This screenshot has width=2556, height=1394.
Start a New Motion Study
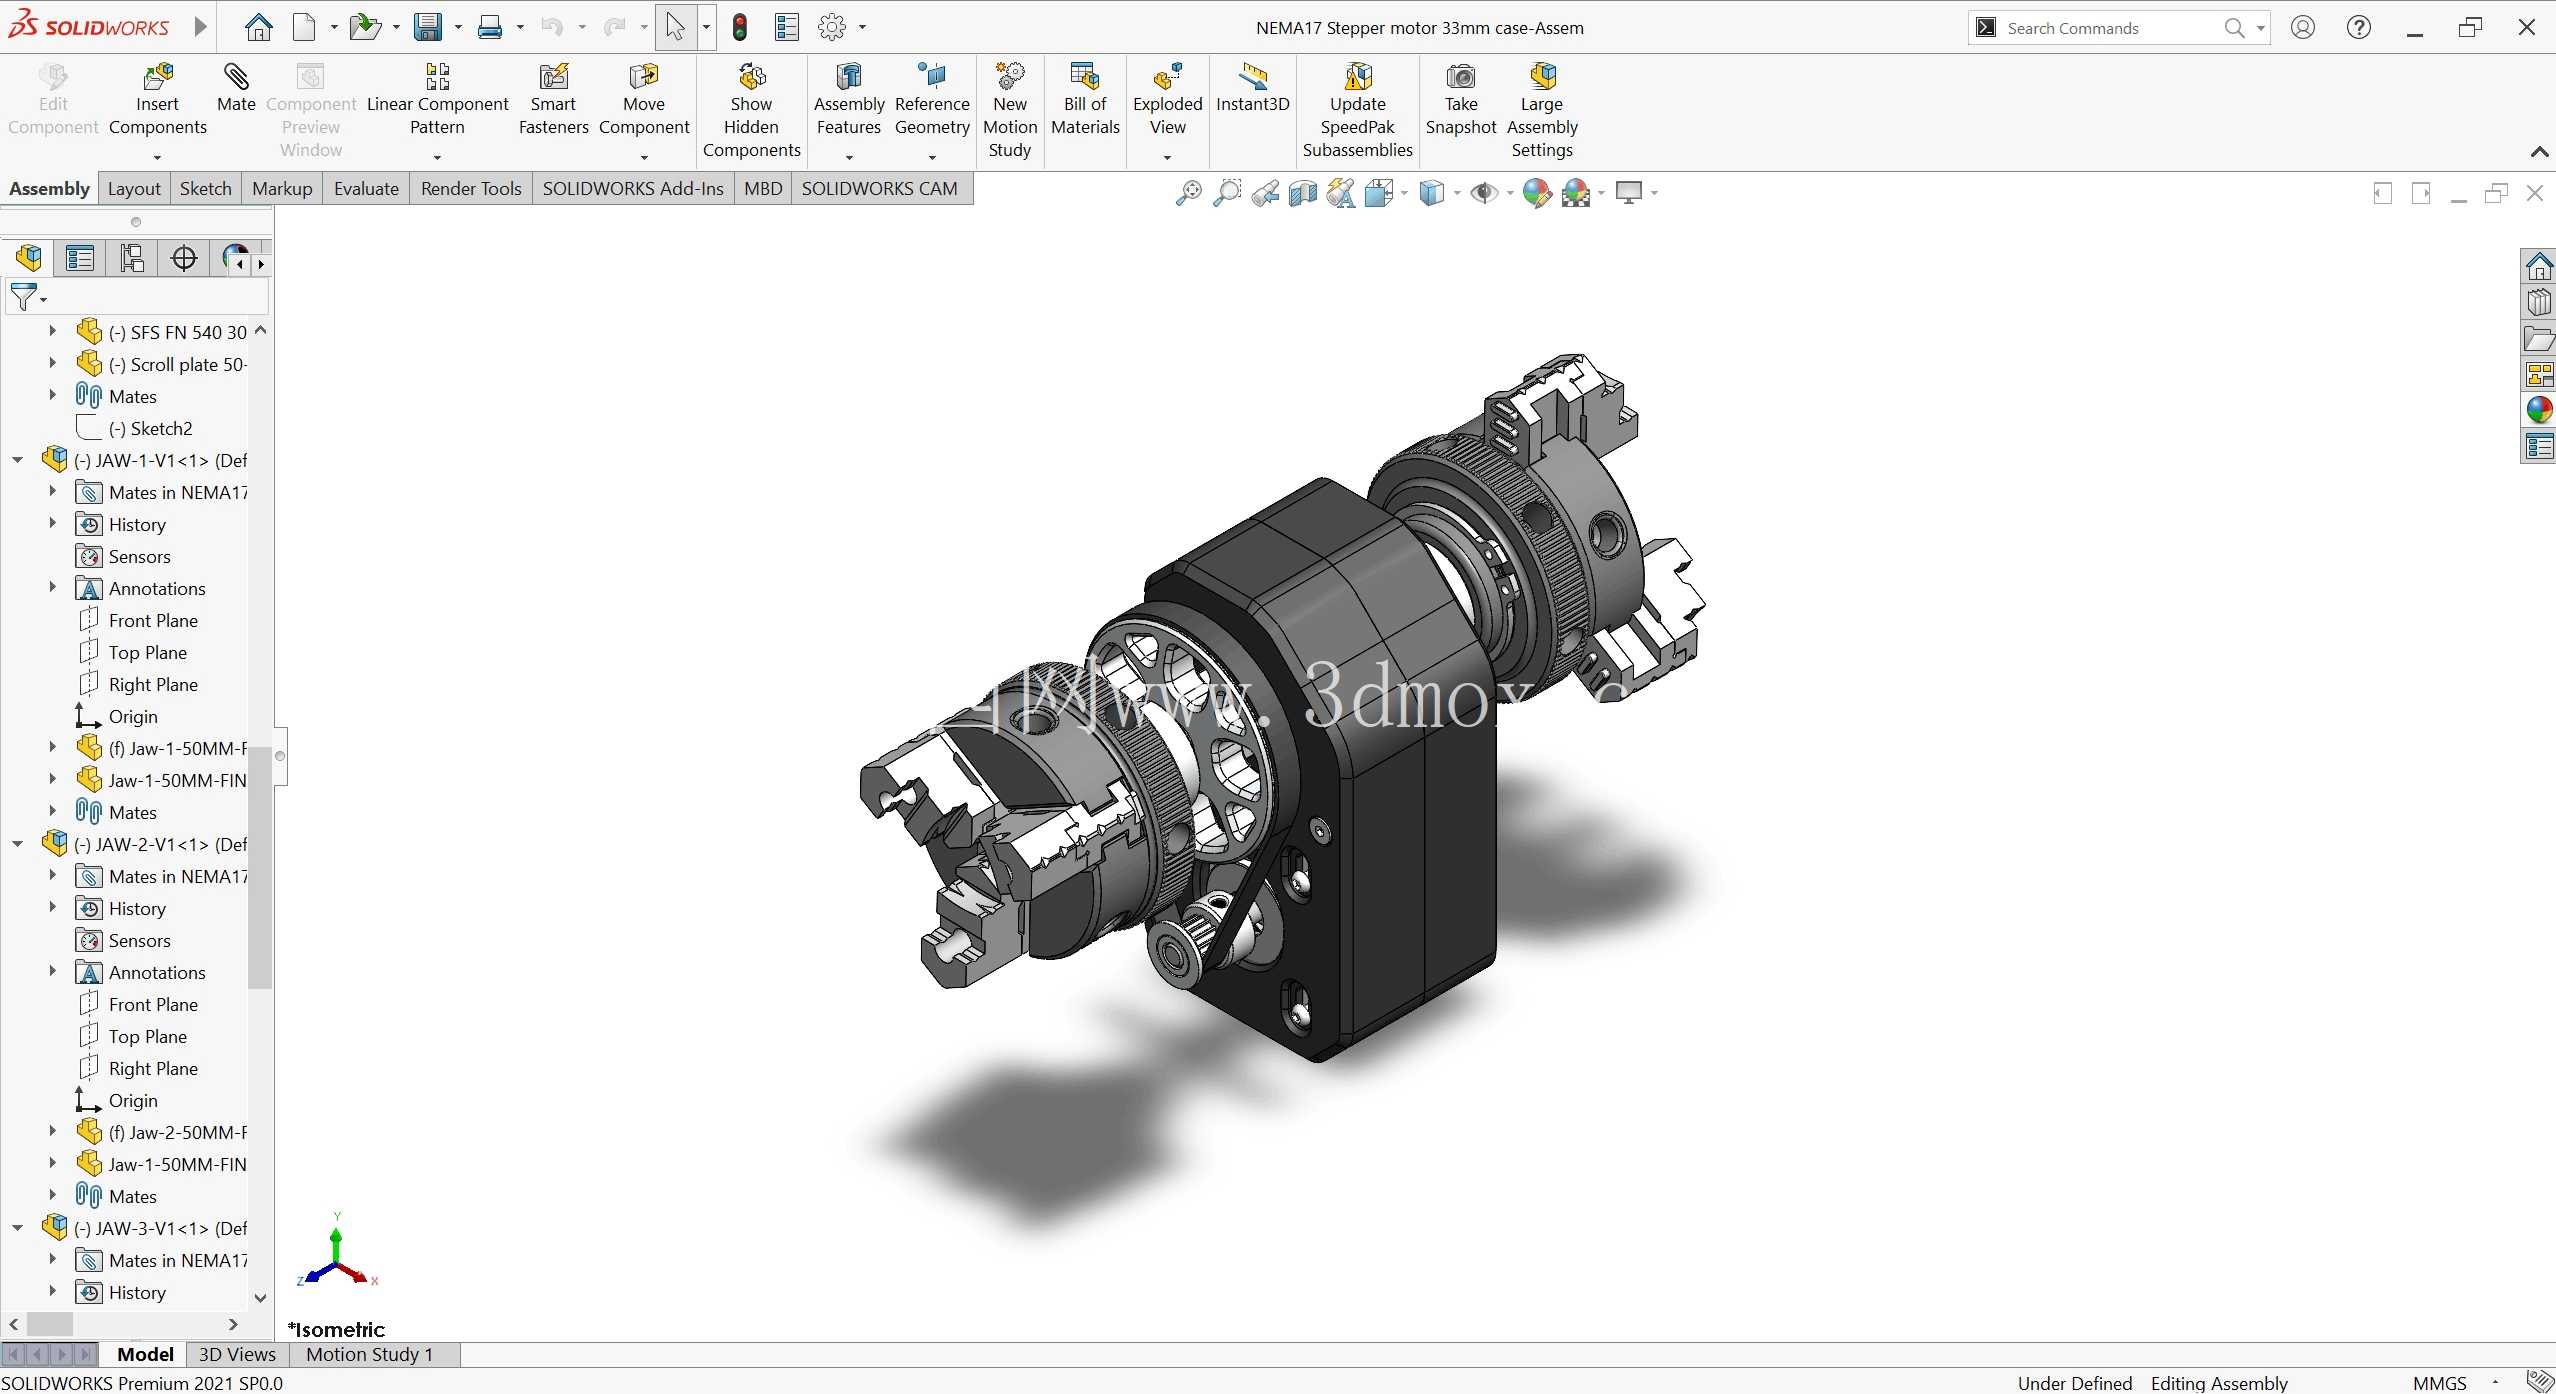click(1010, 111)
